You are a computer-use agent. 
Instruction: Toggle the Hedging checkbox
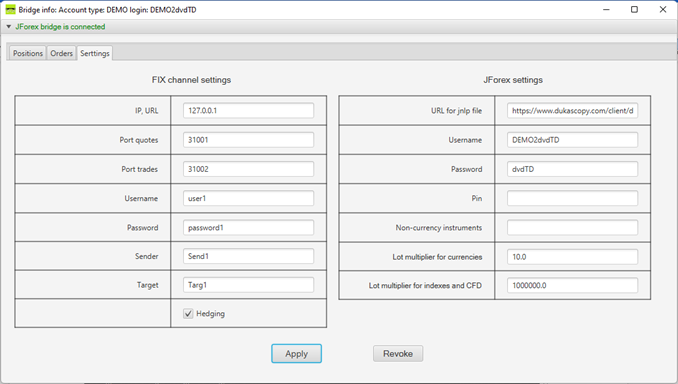[x=188, y=314]
